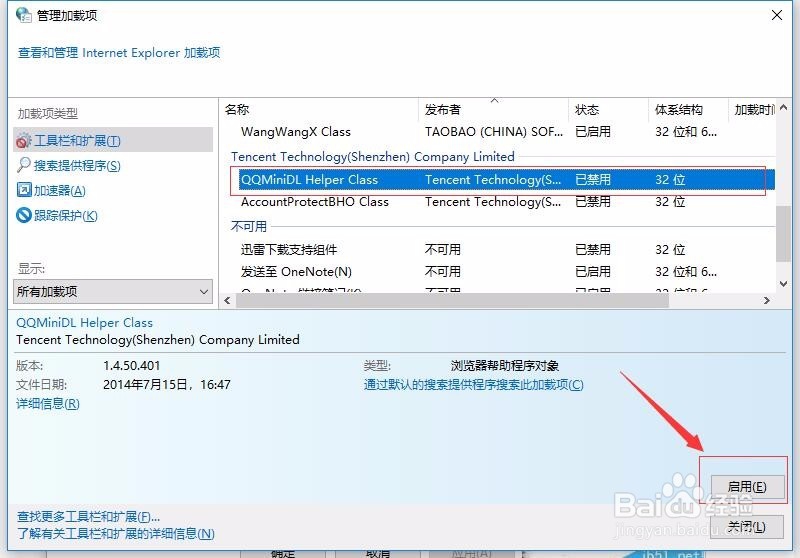The height and width of the screenshot is (558, 800).
Task: Open the 详细信息(R) link
Action: pos(48,404)
